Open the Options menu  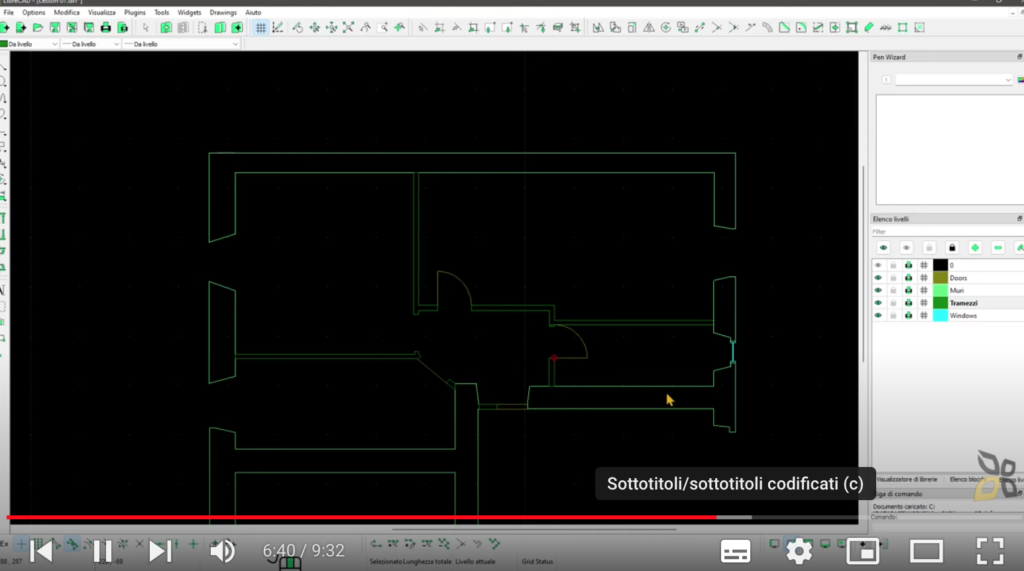pos(34,12)
